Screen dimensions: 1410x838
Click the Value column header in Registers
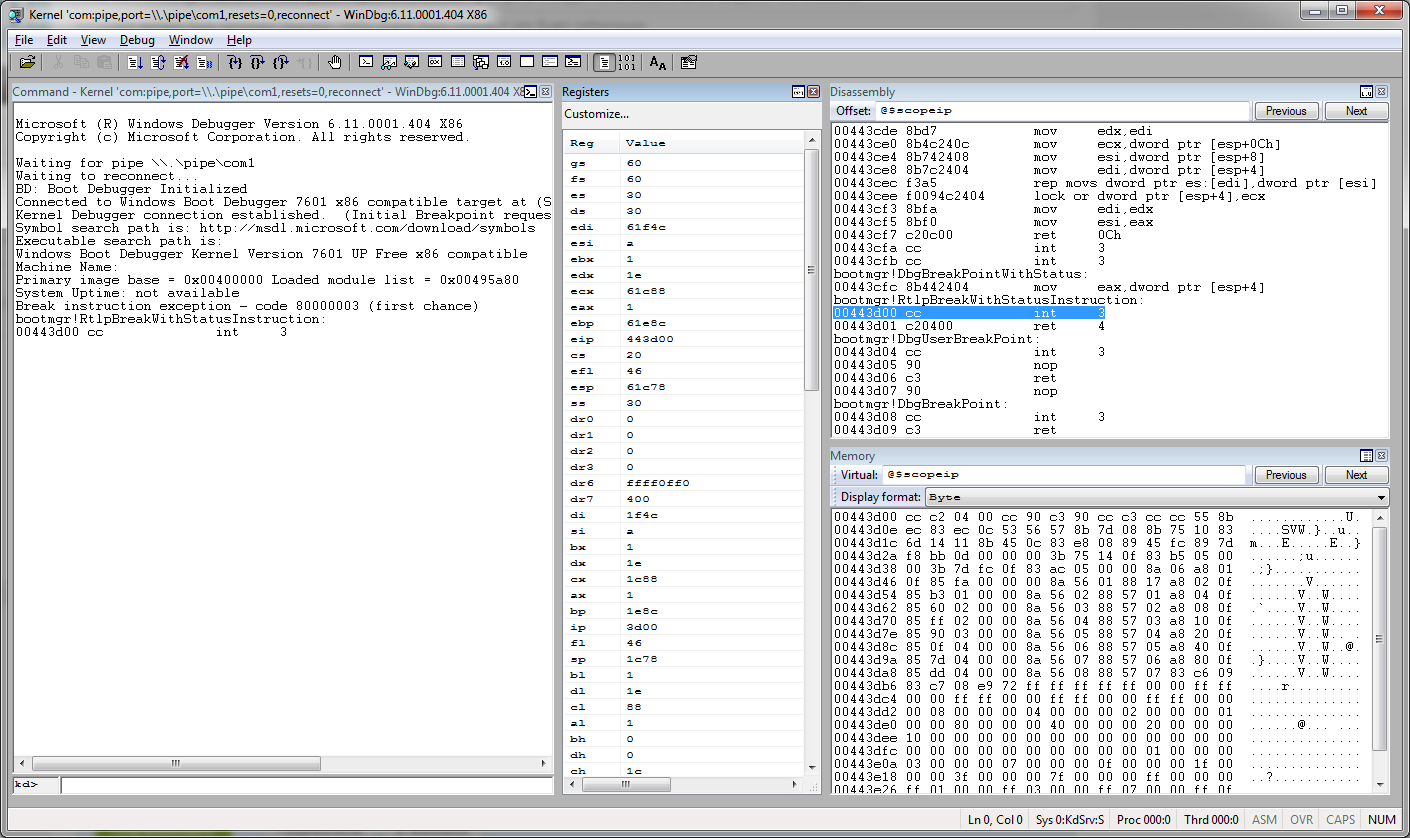point(711,143)
